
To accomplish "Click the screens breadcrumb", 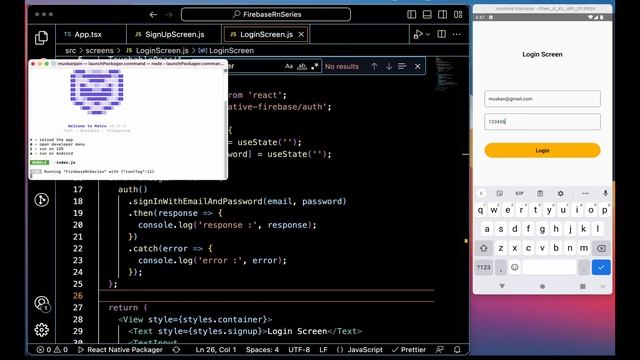I will (x=99, y=51).
